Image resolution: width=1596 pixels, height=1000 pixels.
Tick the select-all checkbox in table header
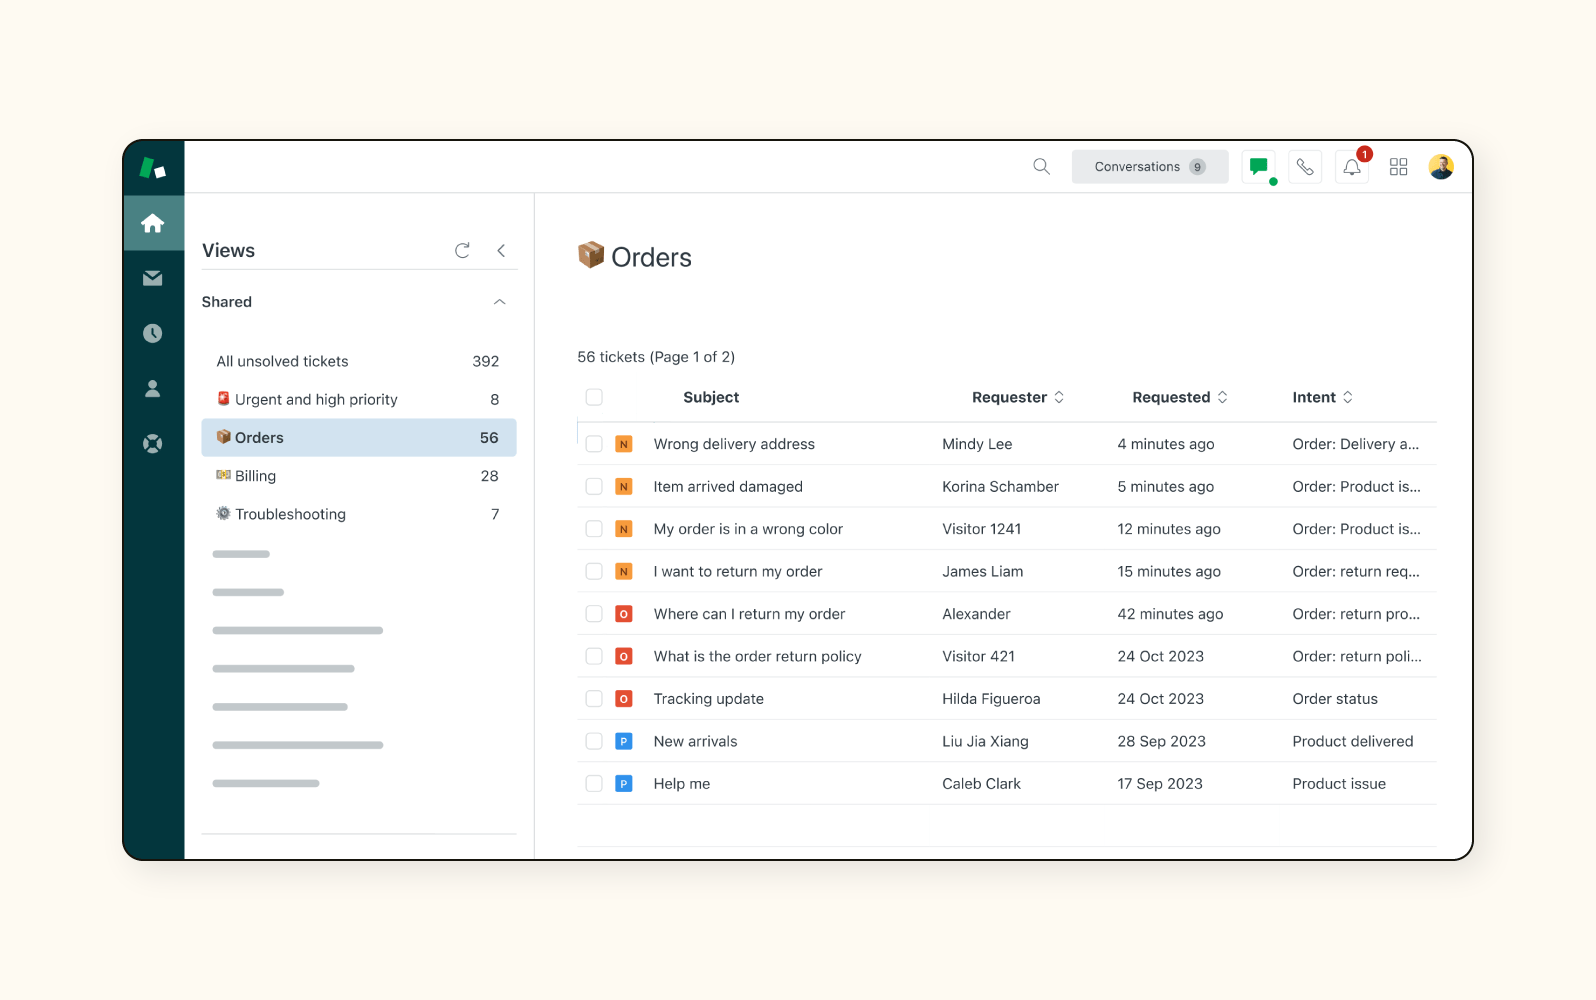594,397
